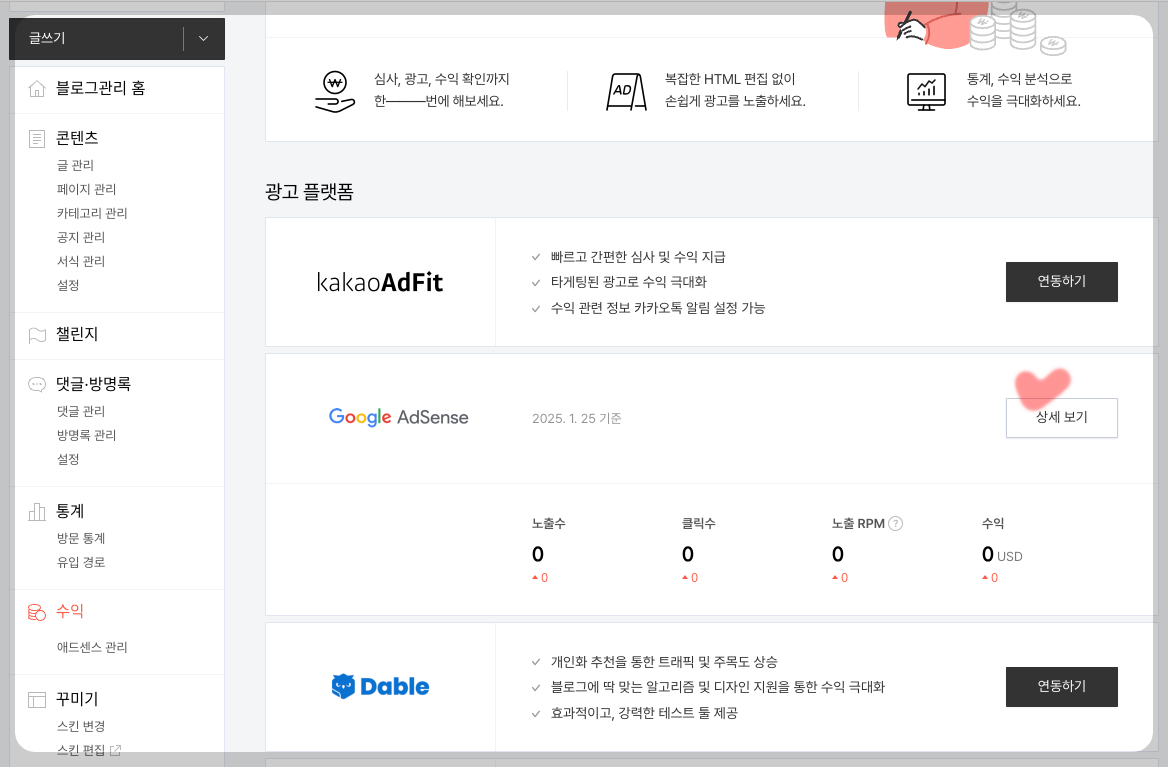
Task: Click the 수익 coins icon in sidebar
Action: click(x=35, y=611)
